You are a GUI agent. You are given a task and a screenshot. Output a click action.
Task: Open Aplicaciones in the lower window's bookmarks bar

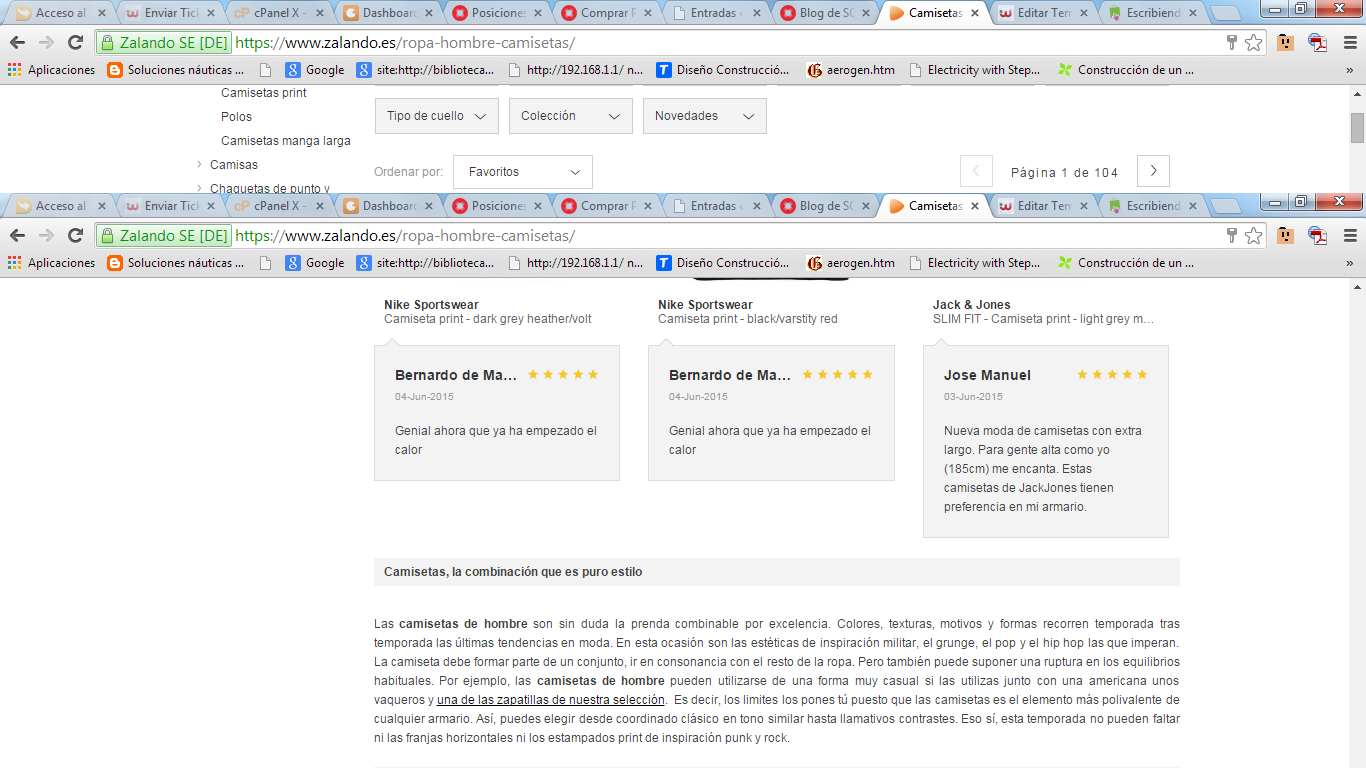point(52,263)
